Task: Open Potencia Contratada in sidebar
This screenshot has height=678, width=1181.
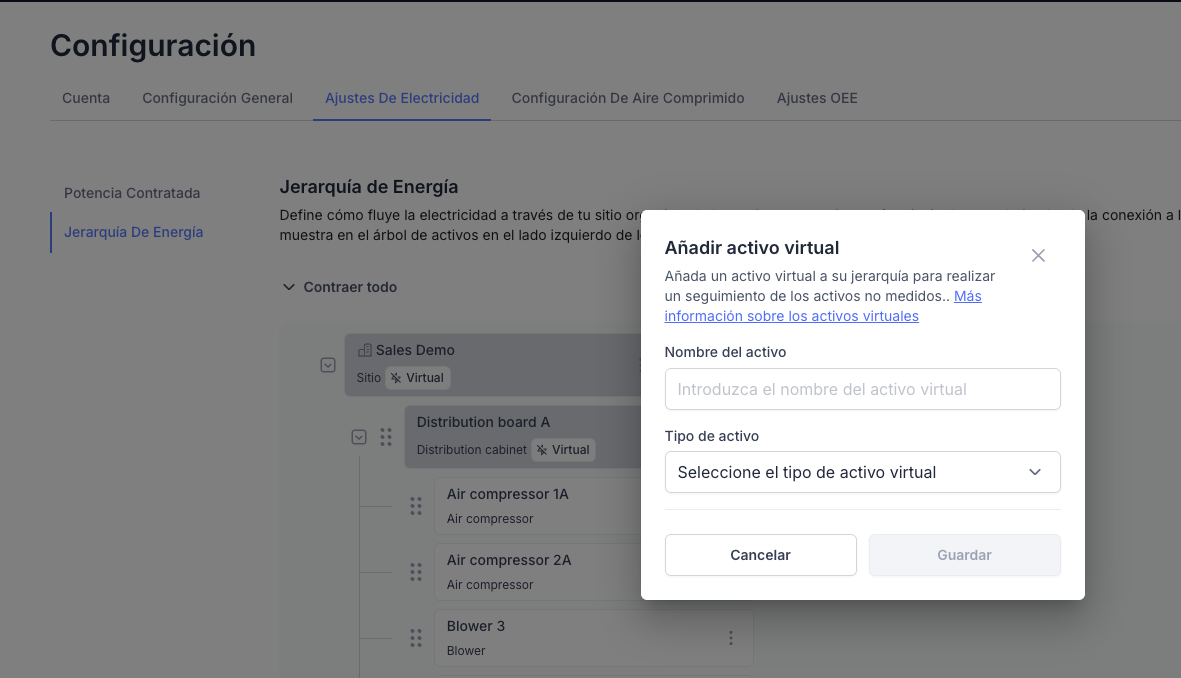Action: pyautogui.click(x=132, y=193)
